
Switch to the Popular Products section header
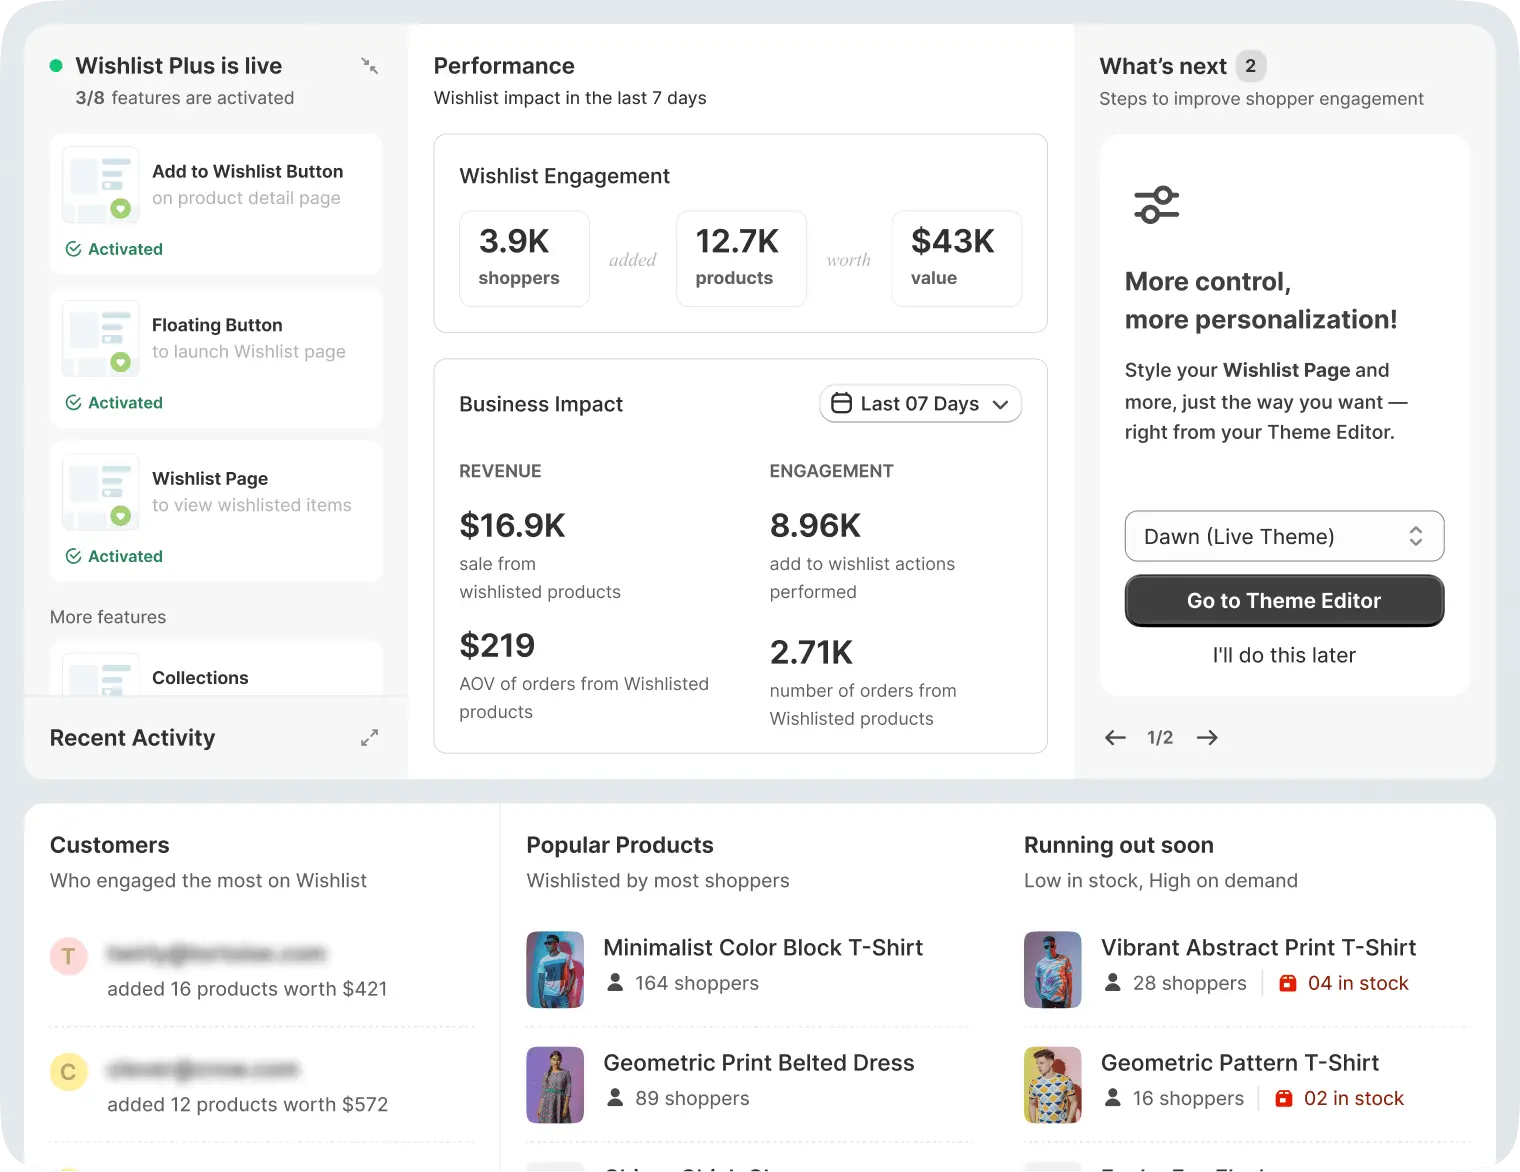(x=620, y=845)
